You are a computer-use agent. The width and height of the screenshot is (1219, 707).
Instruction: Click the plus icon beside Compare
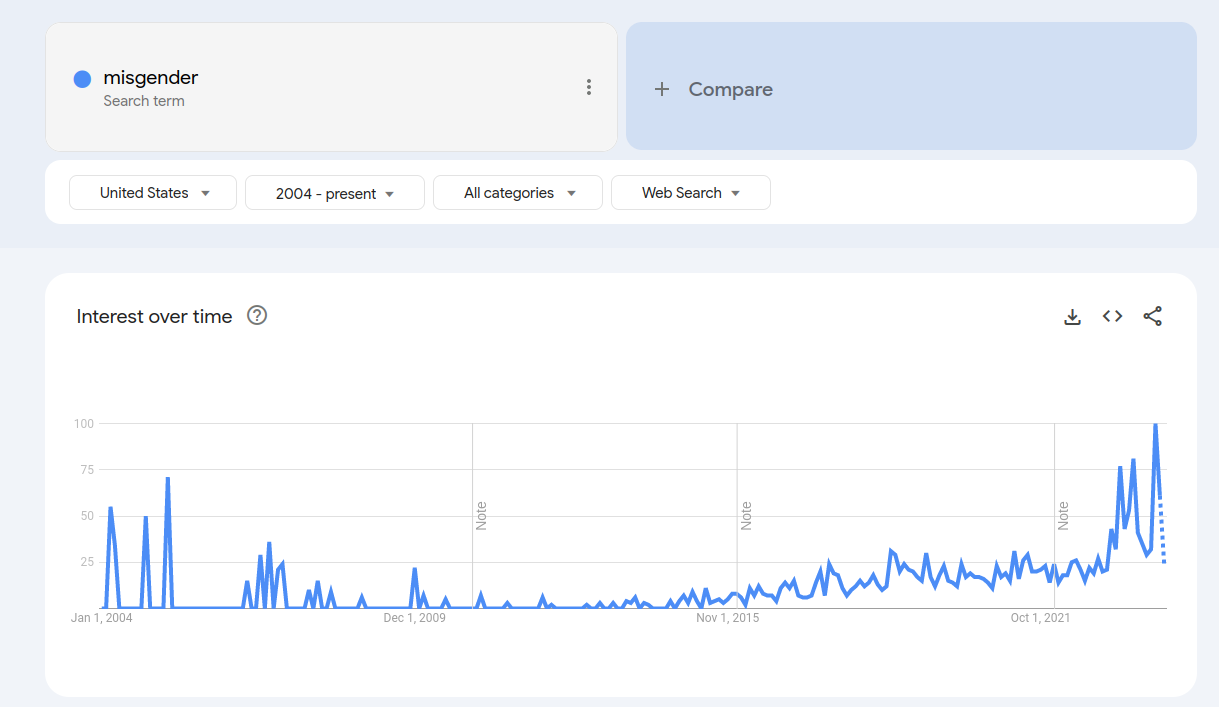pyautogui.click(x=661, y=89)
